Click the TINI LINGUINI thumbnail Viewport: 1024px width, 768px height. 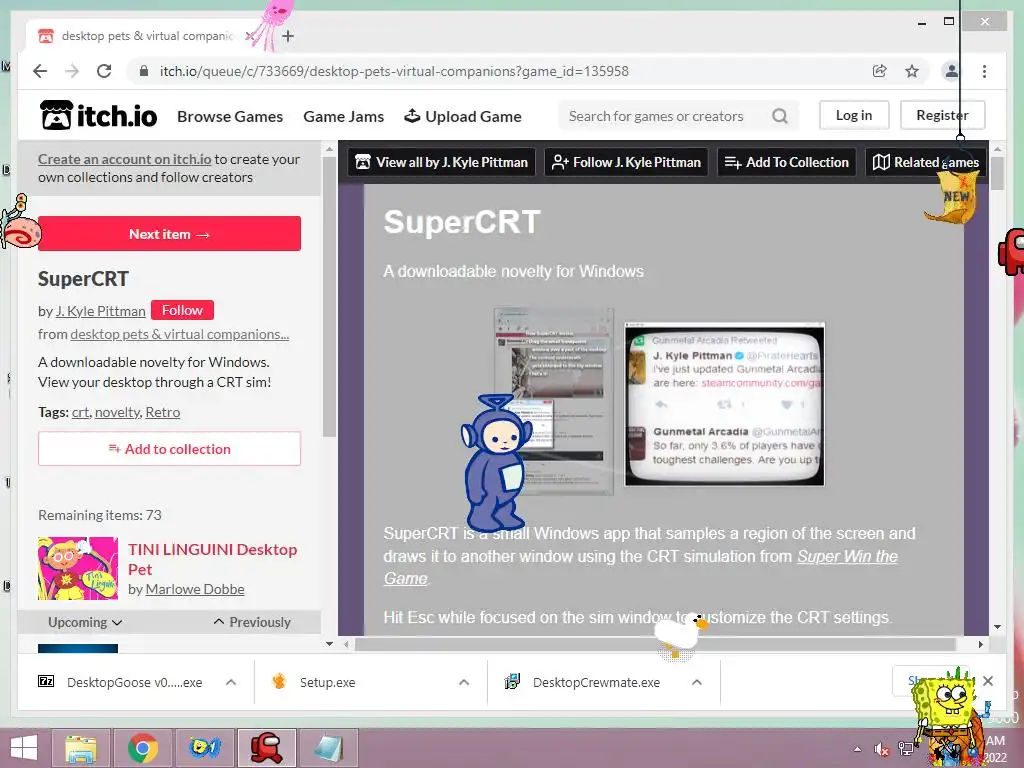coord(78,568)
